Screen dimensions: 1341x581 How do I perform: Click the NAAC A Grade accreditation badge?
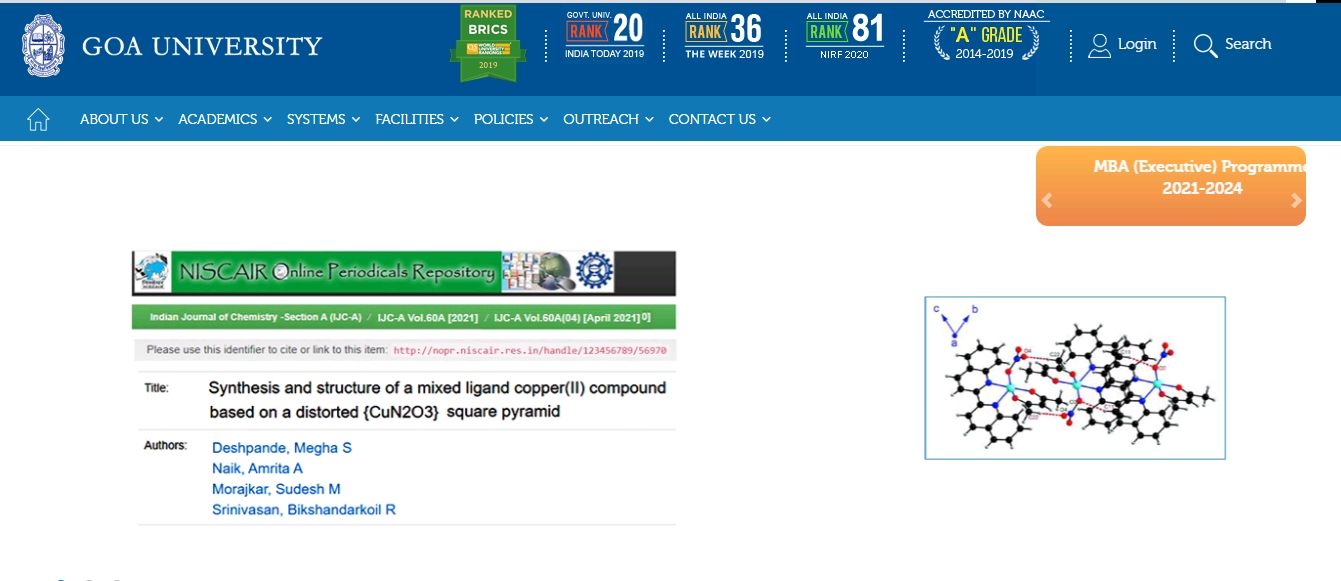click(x=986, y=36)
